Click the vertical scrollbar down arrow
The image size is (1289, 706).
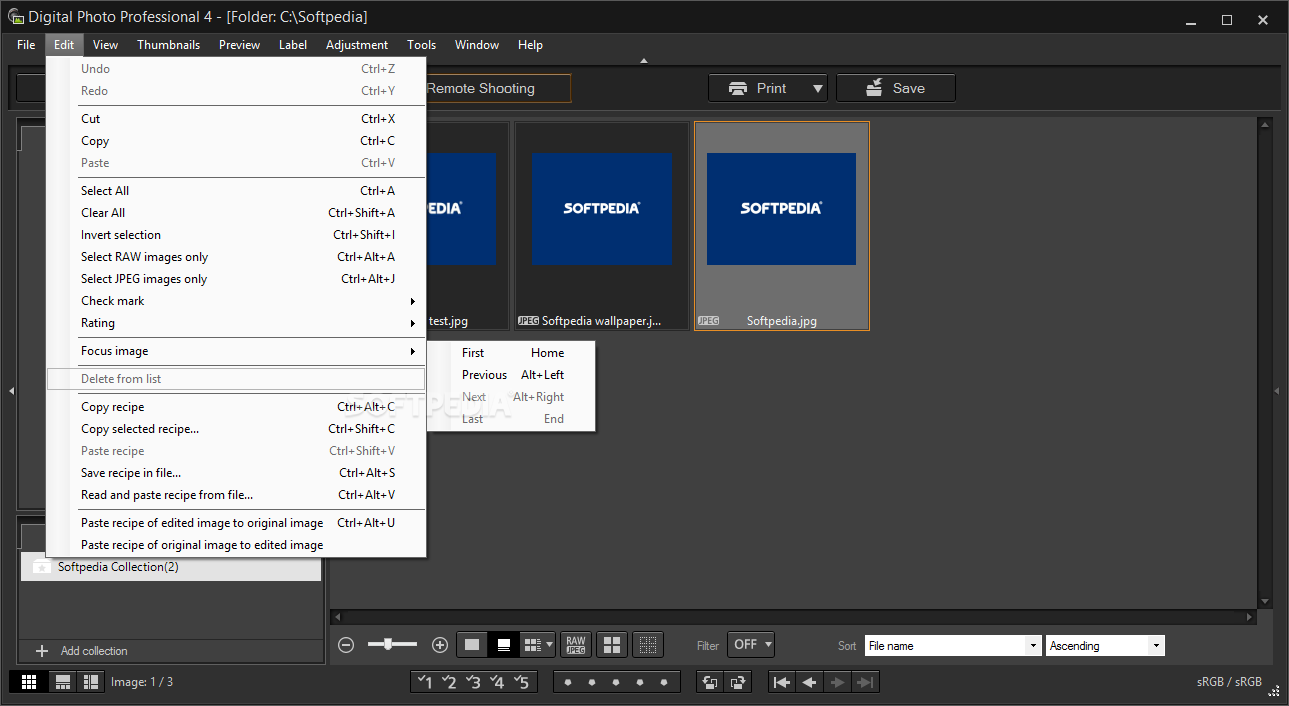[x=1265, y=602]
